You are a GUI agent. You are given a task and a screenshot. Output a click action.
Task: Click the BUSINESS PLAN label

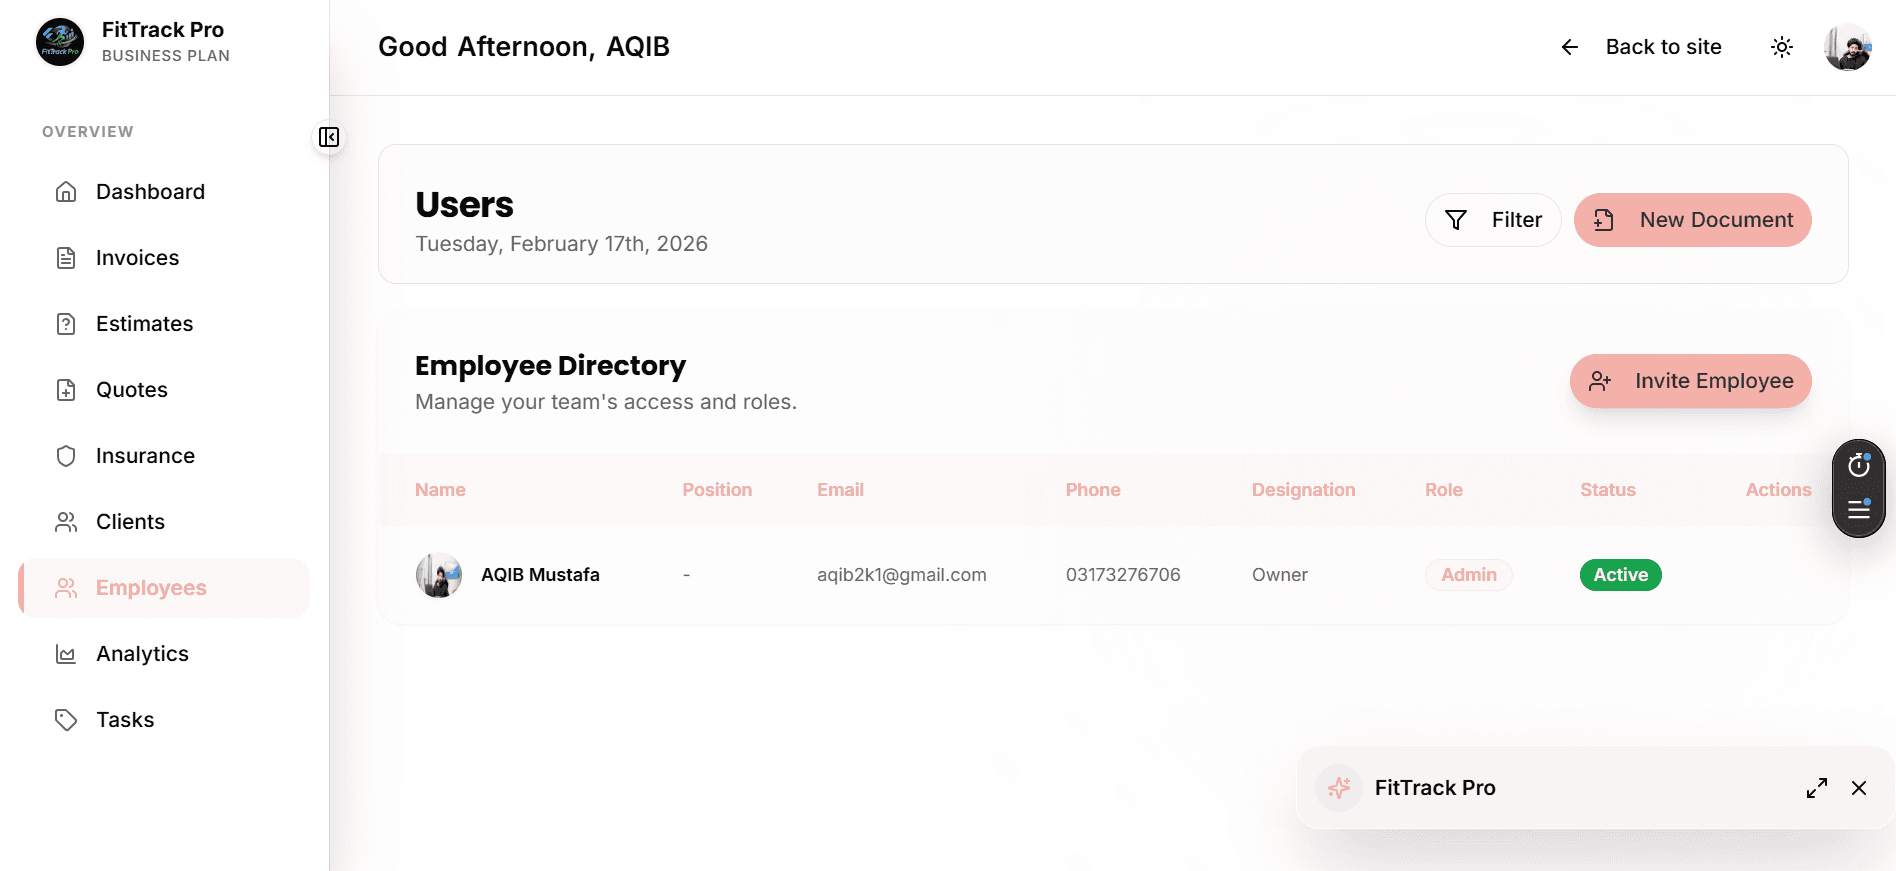click(x=166, y=56)
